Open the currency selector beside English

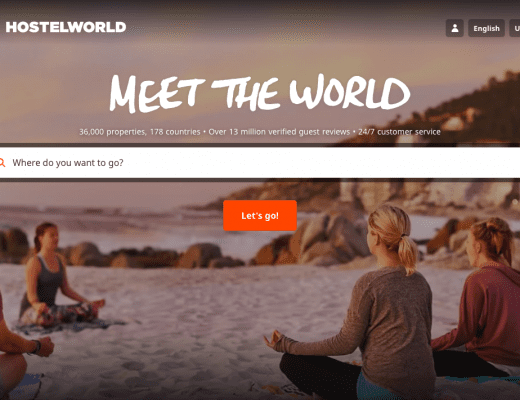(515, 28)
